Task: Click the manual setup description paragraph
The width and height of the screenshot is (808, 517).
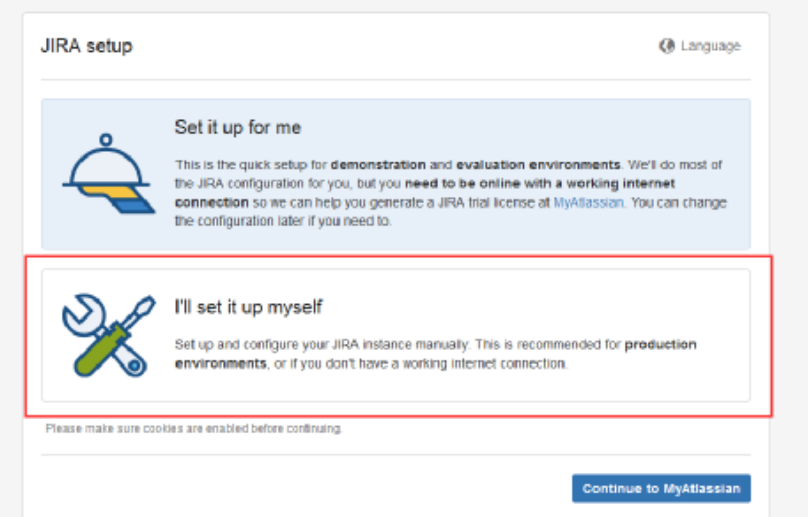Action: pos(435,354)
